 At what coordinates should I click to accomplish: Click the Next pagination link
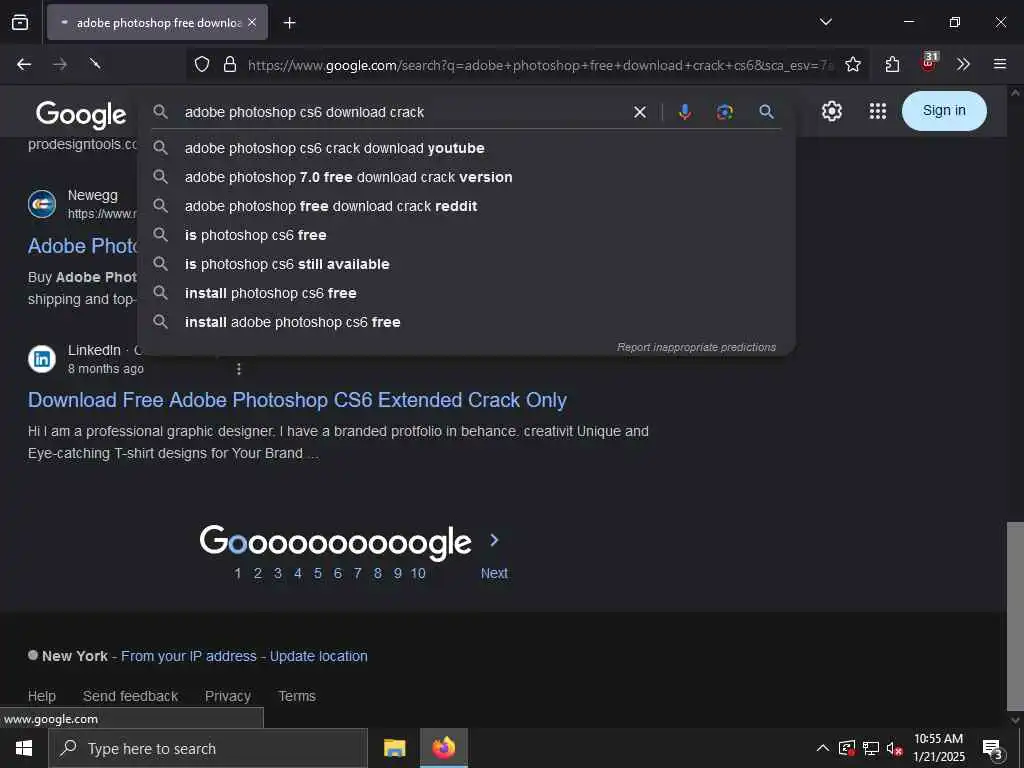coord(494,573)
